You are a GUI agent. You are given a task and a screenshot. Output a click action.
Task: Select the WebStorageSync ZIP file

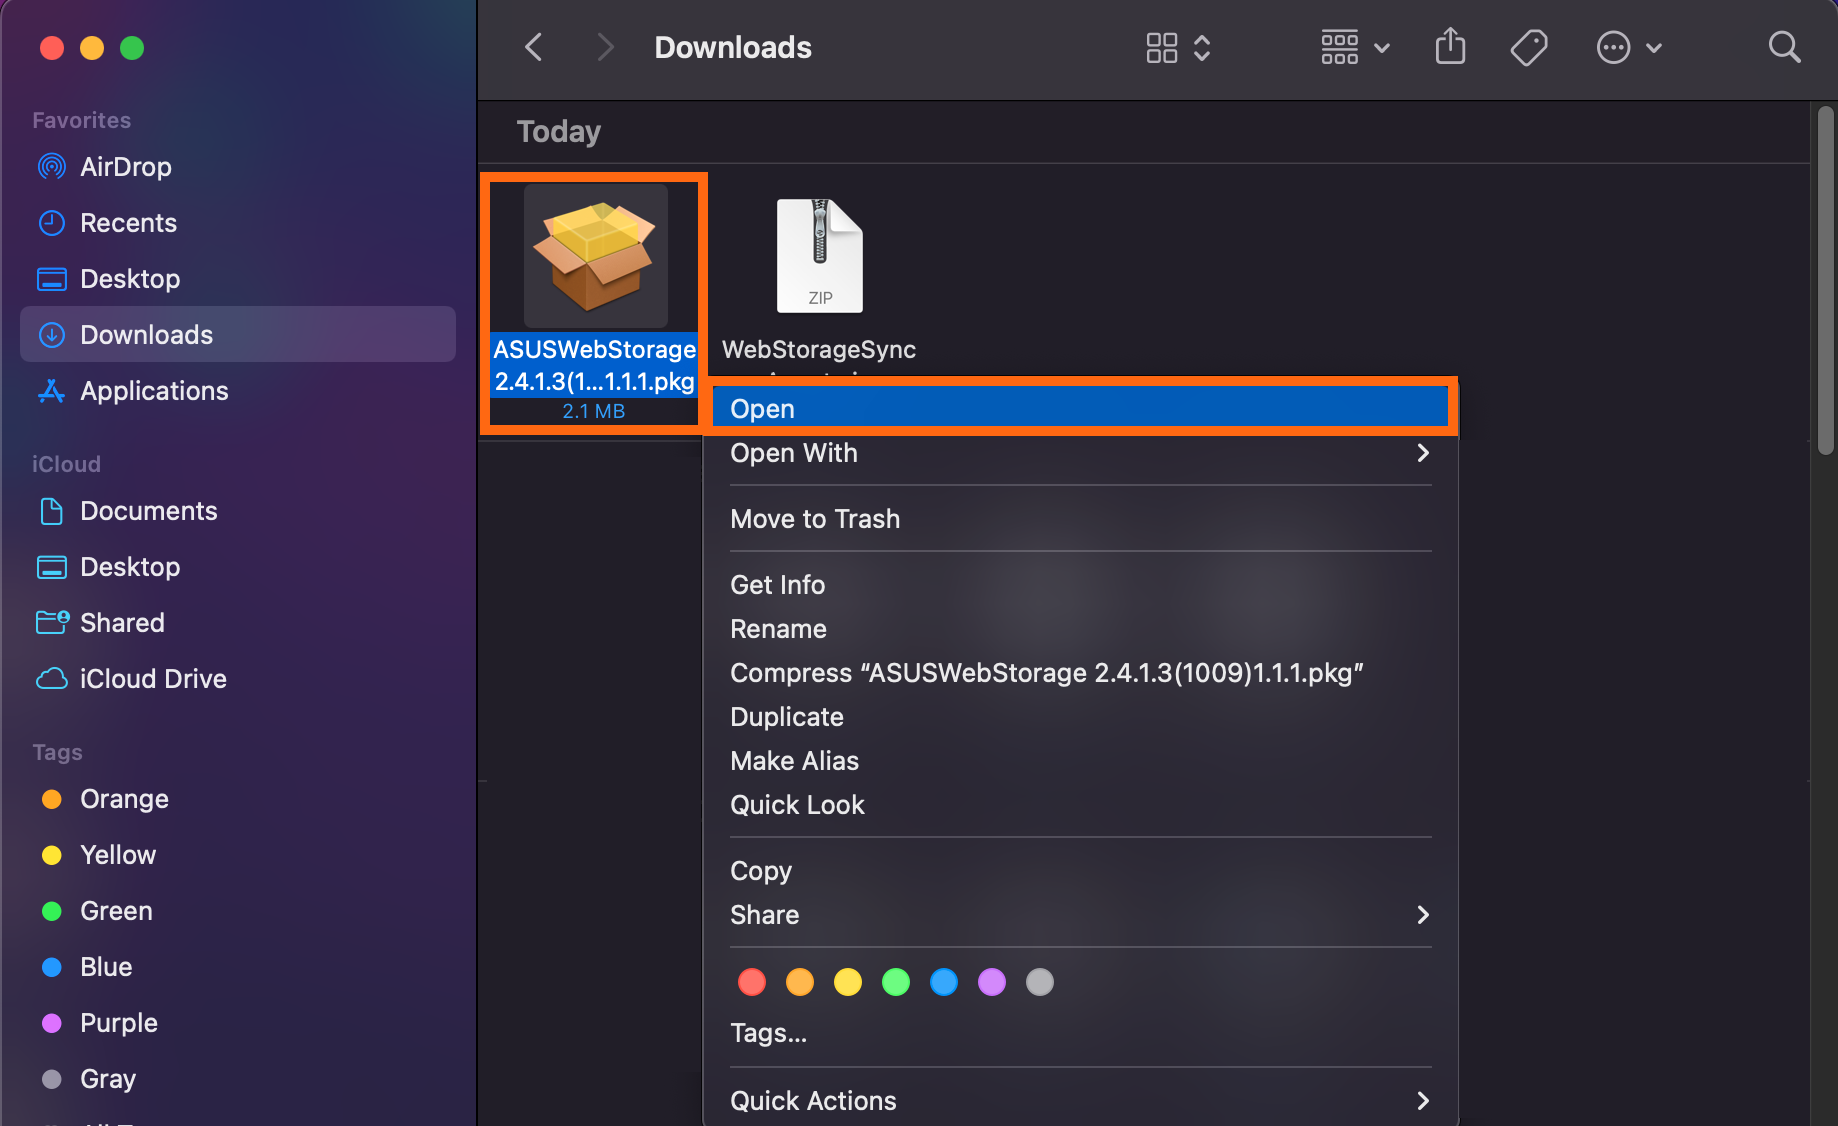point(820,256)
